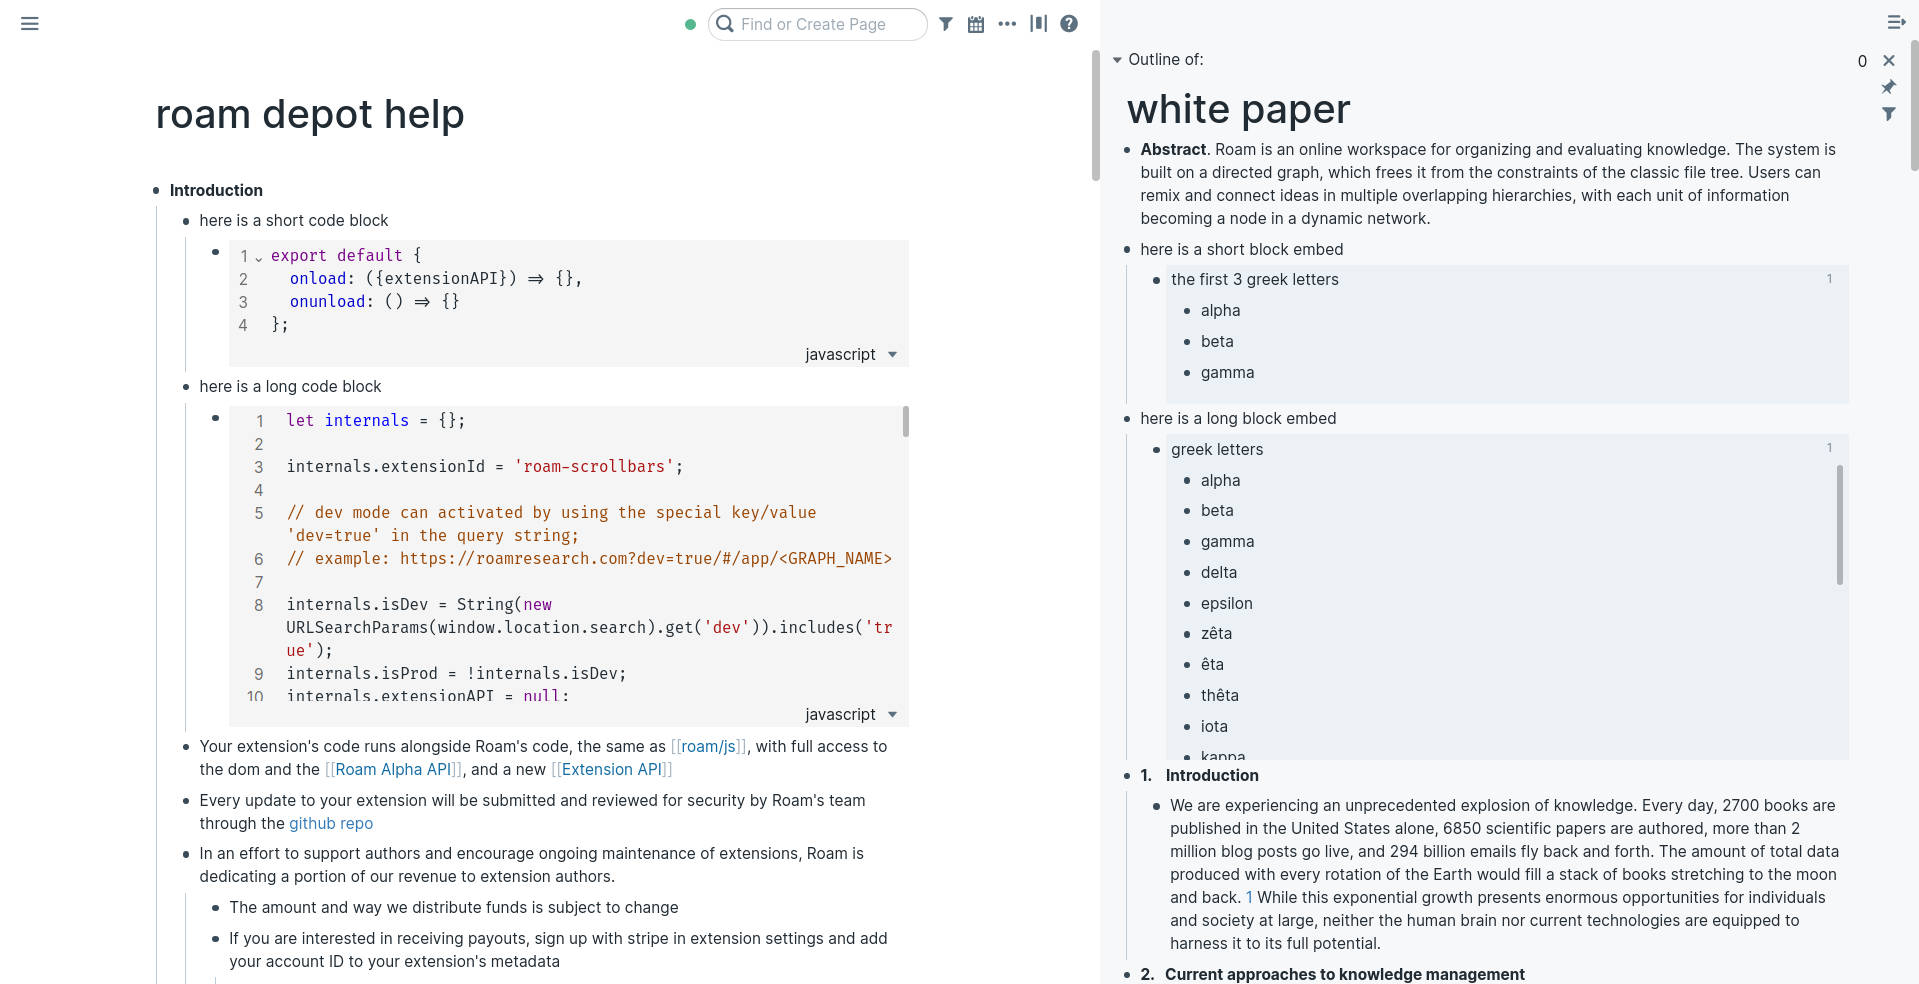Pin the white paper sidebar pane

click(x=1889, y=87)
